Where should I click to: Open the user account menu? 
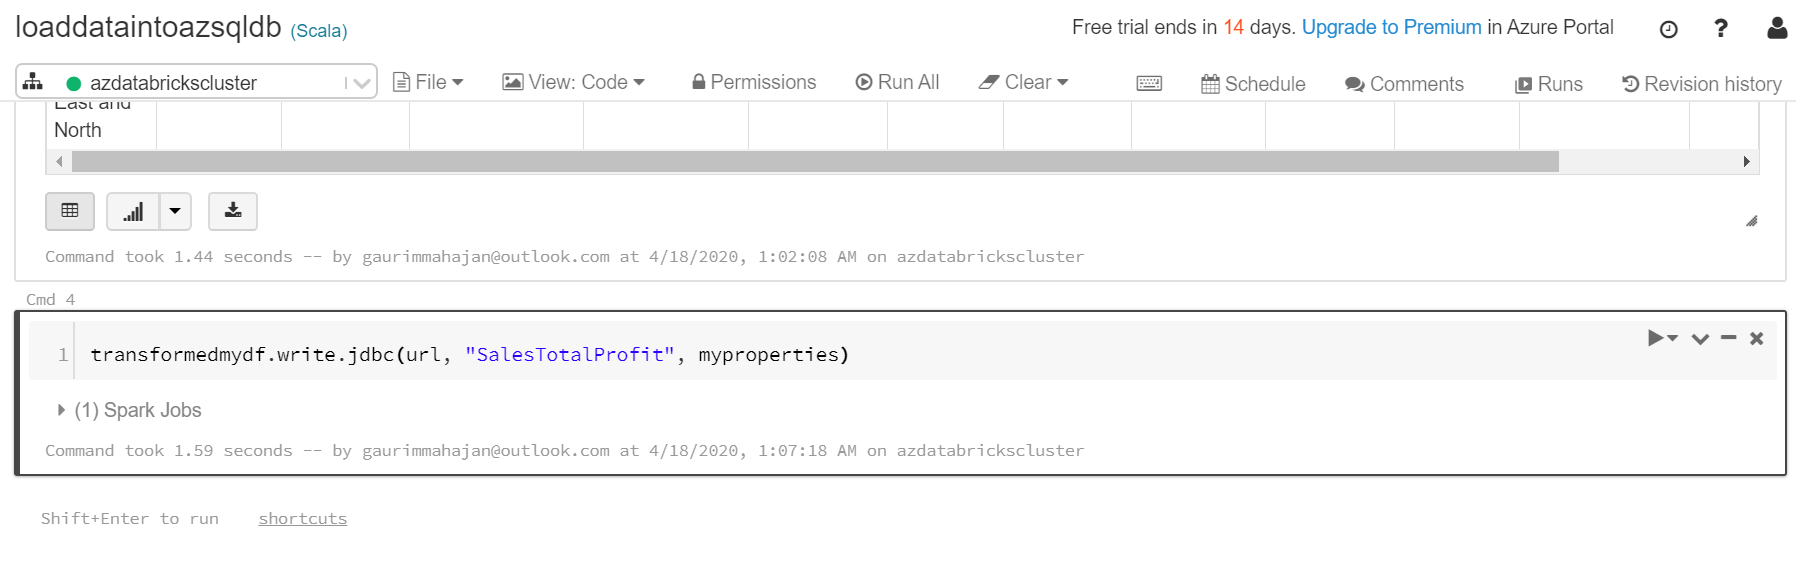[1776, 28]
